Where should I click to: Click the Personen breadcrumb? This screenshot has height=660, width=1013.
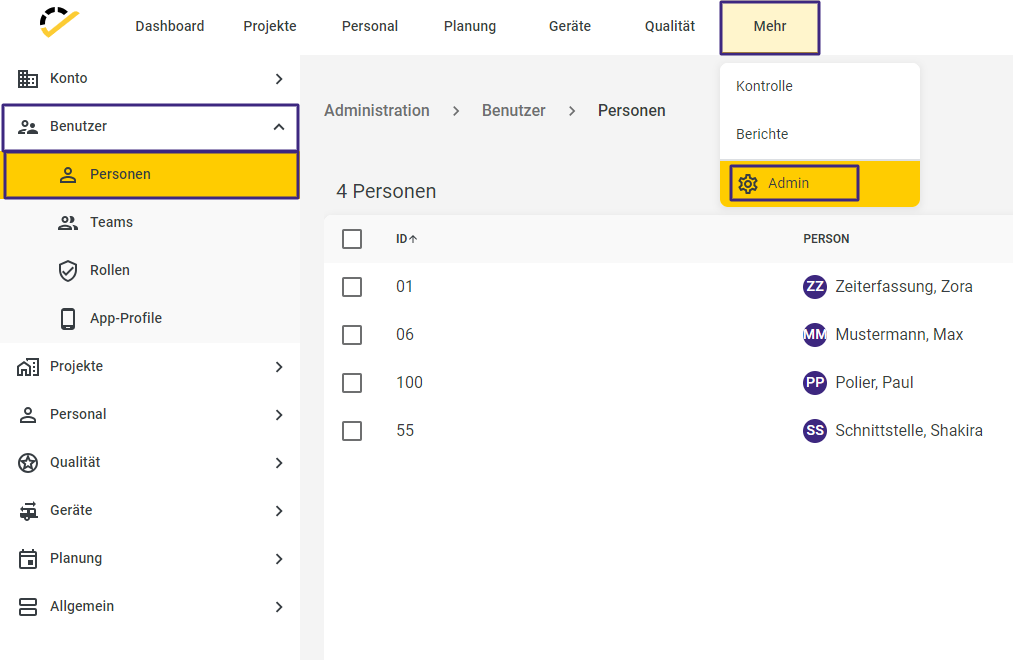pyautogui.click(x=631, y=110)
